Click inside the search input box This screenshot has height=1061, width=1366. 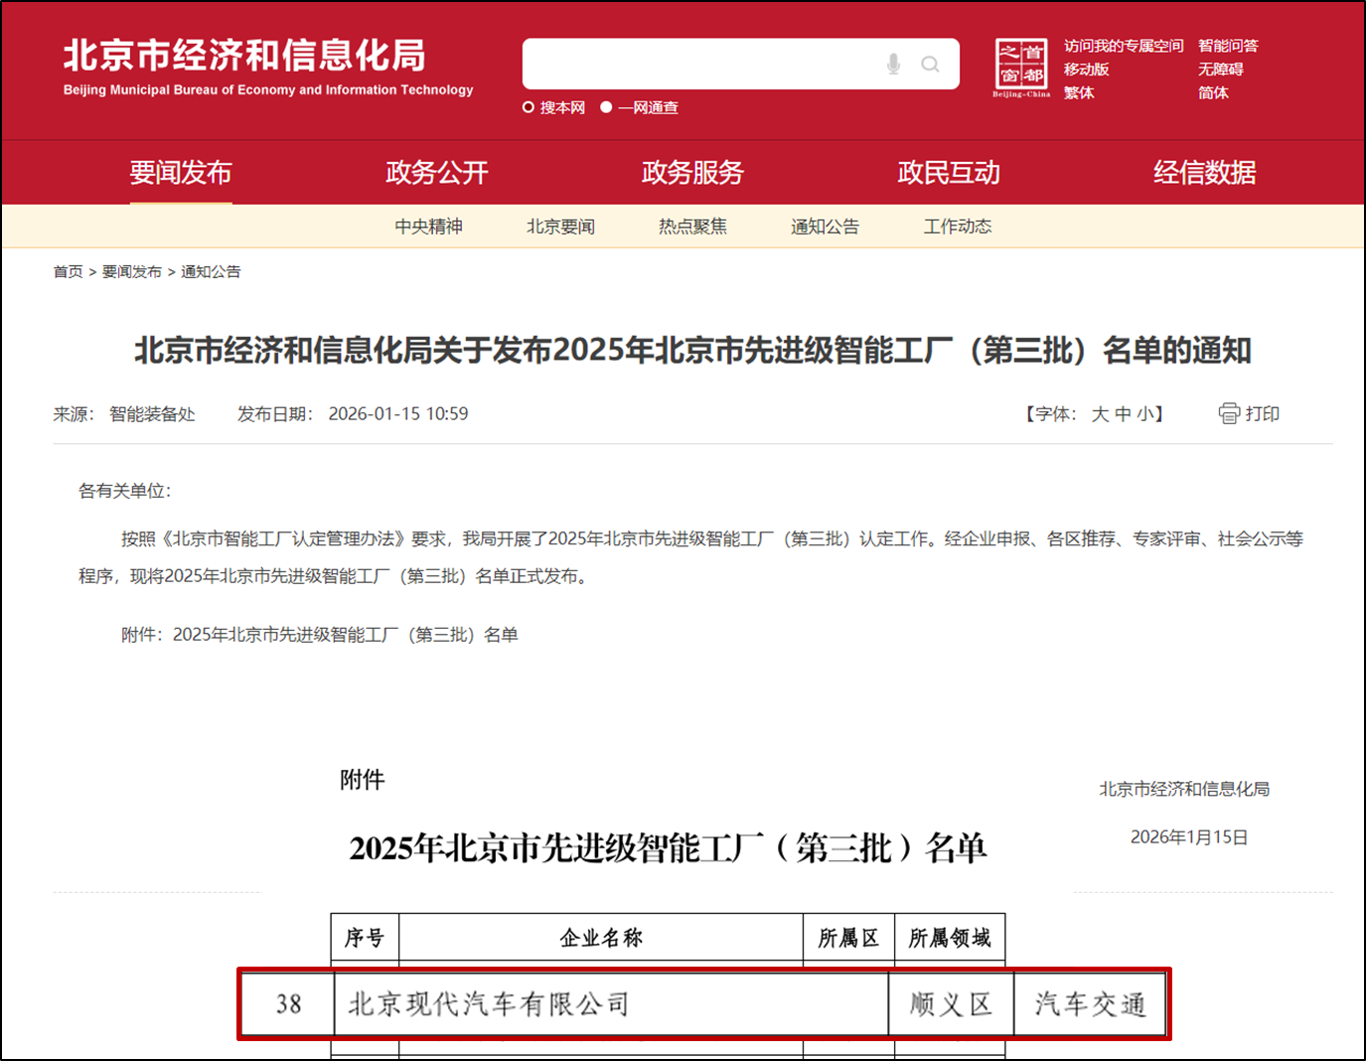(x=700, y=65)
